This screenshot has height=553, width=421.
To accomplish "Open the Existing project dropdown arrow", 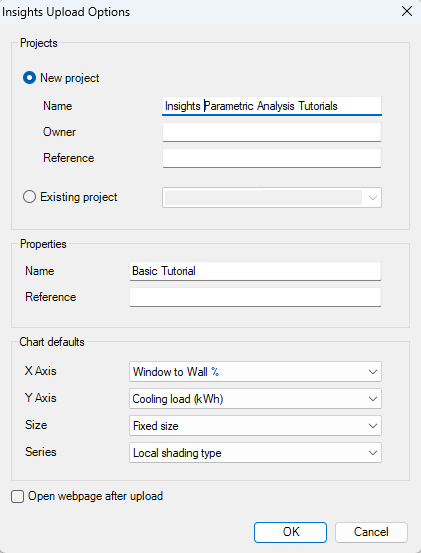I will point(373,198).
